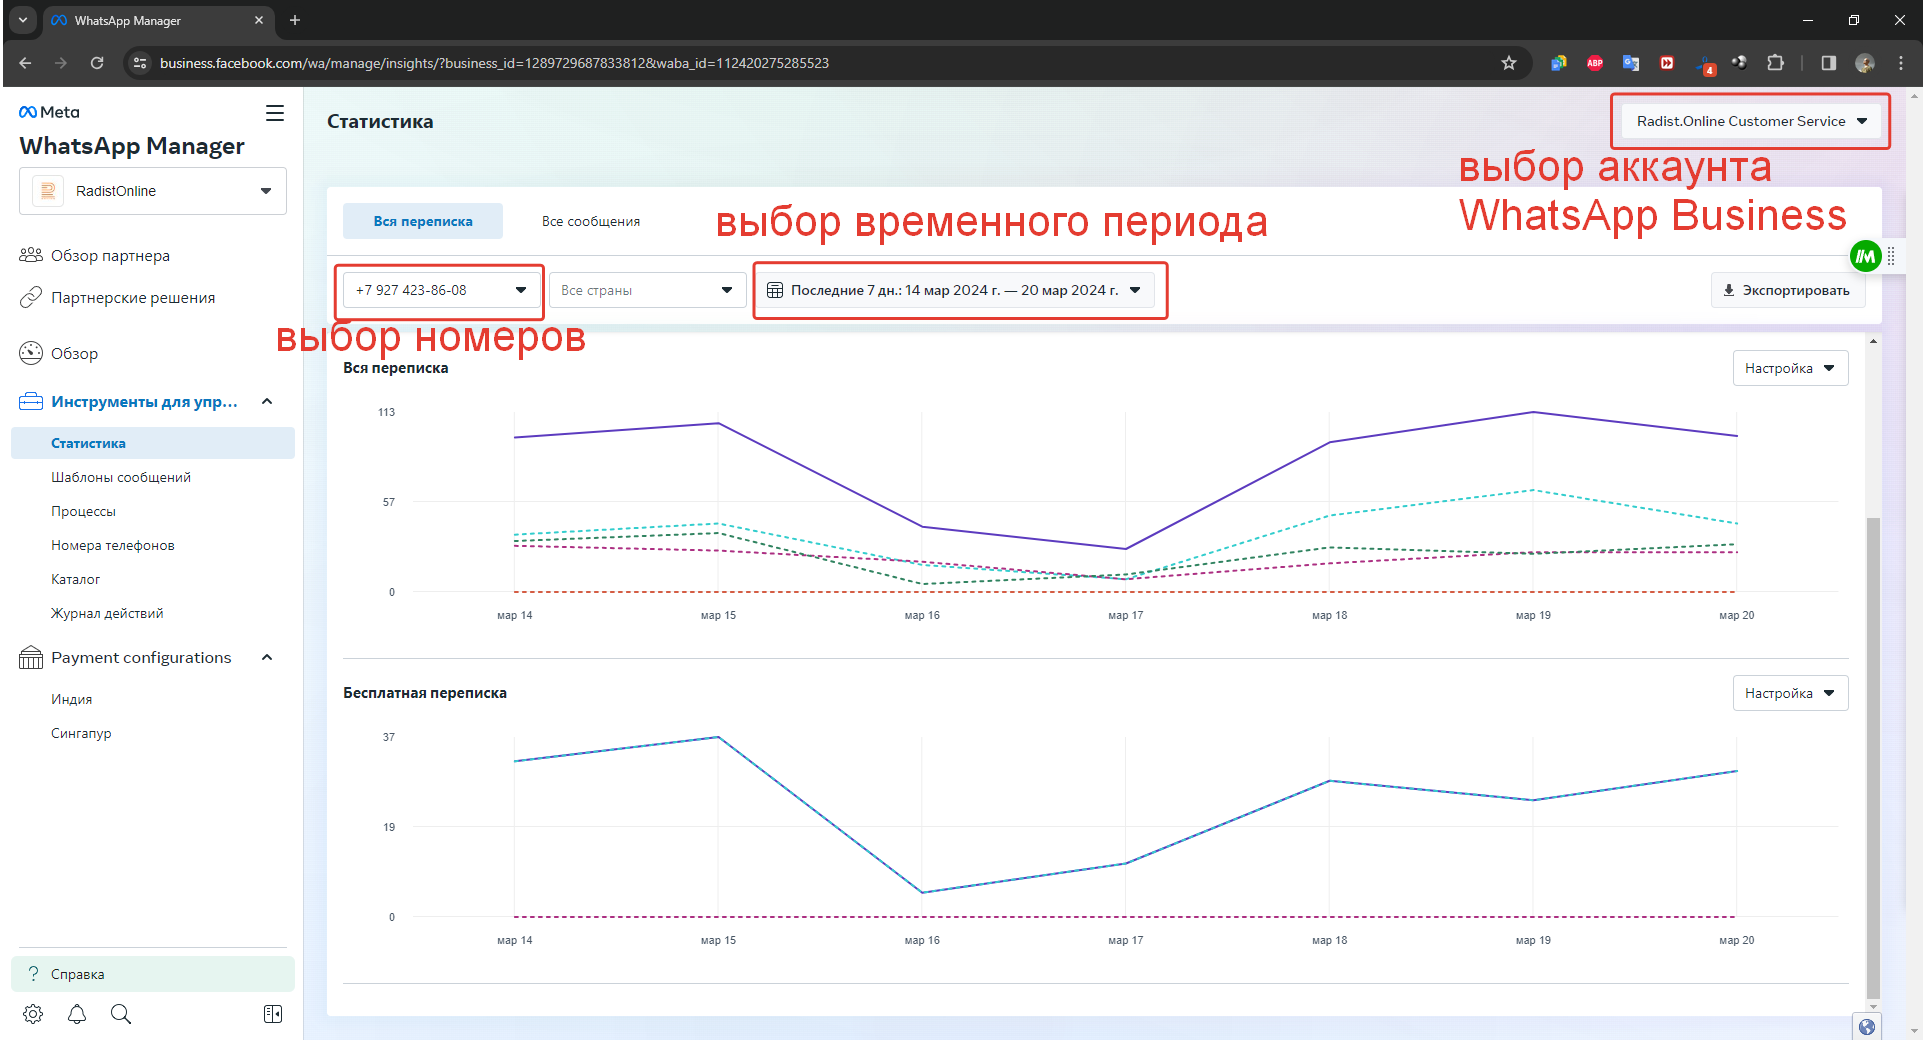
Task: Open the phone number +7 927 423-86-08 dropdown
Action: pyautogui.click(x=441, y=290)
